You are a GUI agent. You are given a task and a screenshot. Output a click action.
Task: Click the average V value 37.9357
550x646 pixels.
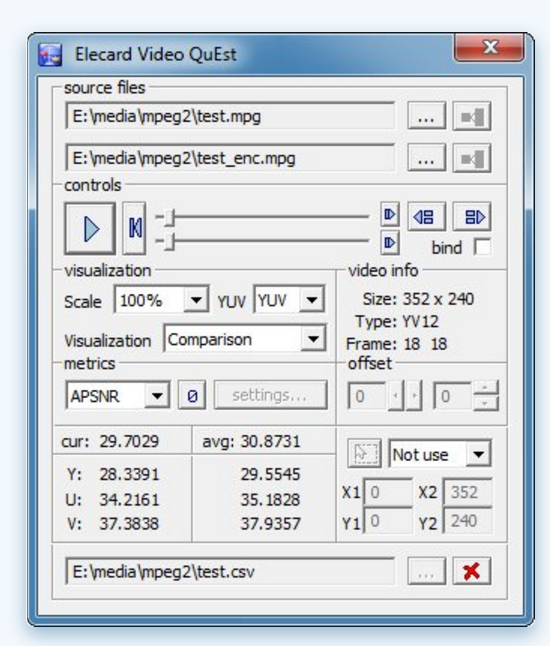pyautogui.click(x=270, y=524)
